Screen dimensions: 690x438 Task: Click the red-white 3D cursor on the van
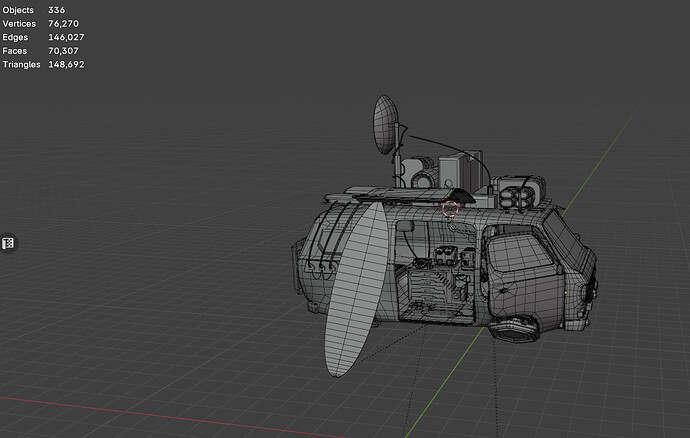tap(450, 209)
